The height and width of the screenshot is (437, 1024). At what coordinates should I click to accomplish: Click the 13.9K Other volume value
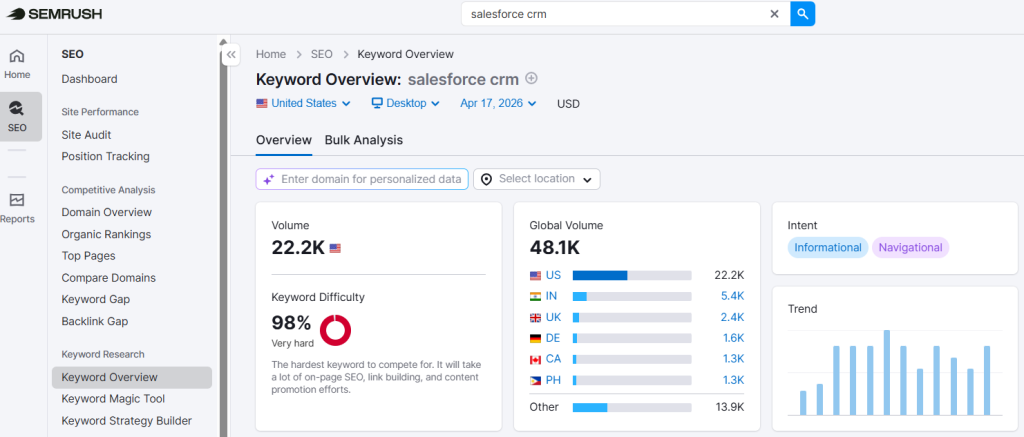(730, 407)
